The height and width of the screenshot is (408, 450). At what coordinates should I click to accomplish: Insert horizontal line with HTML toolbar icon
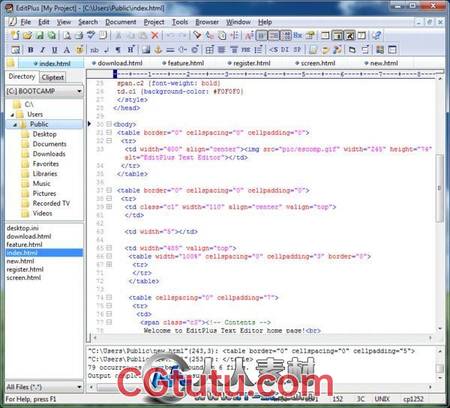(x=170, y=50)
